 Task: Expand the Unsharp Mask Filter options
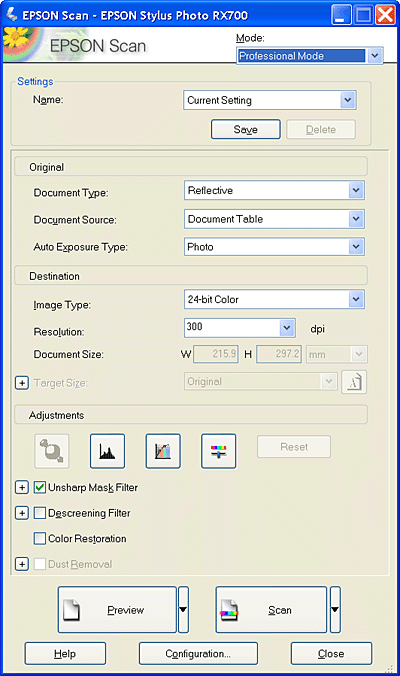tap(22, 487)
